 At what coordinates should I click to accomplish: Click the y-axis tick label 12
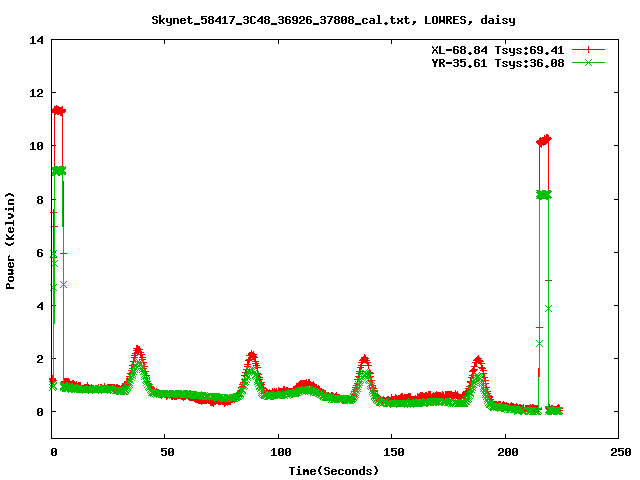pos(37,93)
